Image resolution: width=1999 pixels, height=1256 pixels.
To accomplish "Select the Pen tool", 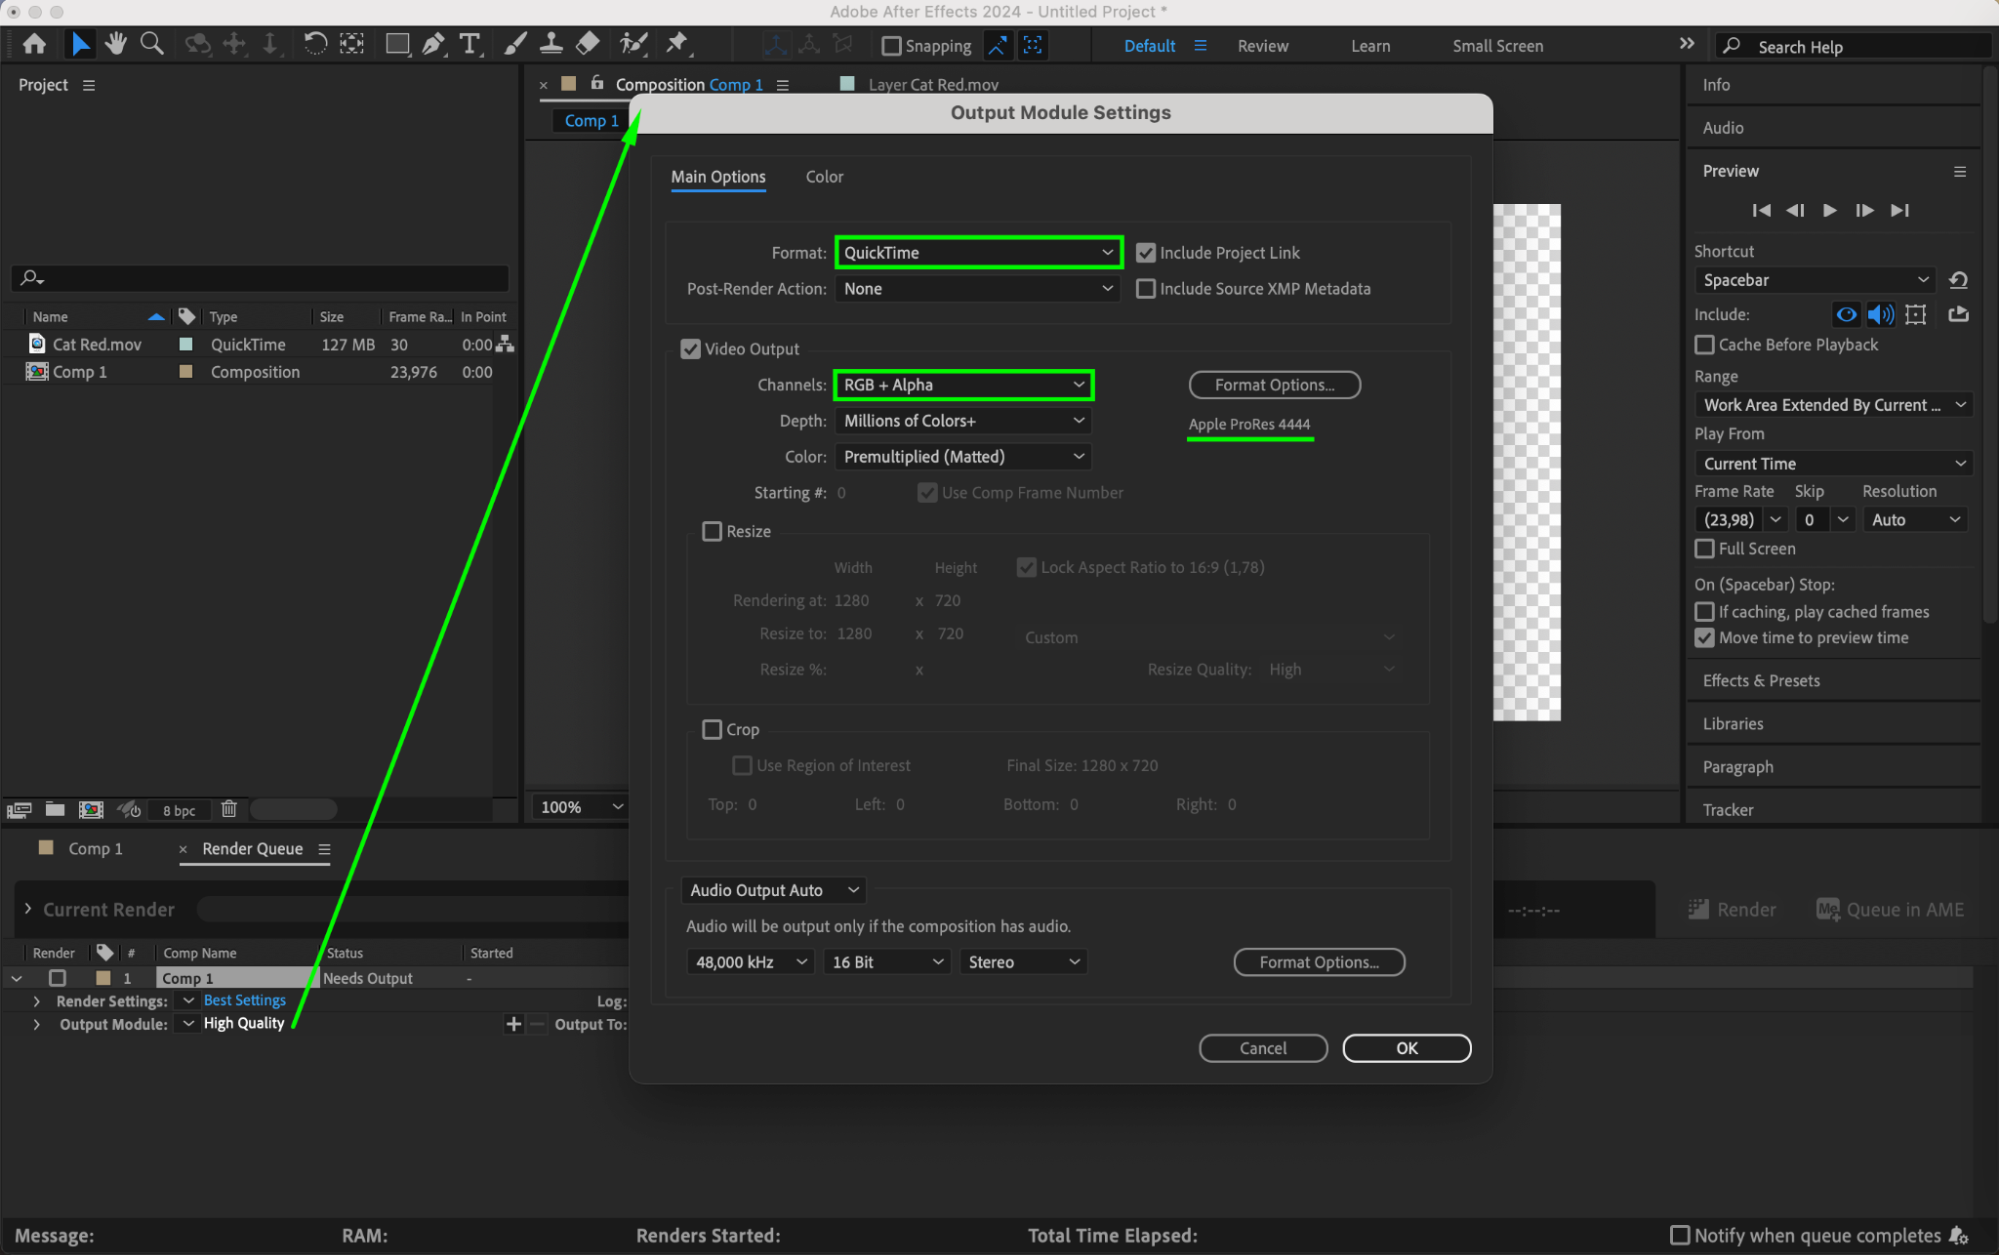I will pos(433,44).
